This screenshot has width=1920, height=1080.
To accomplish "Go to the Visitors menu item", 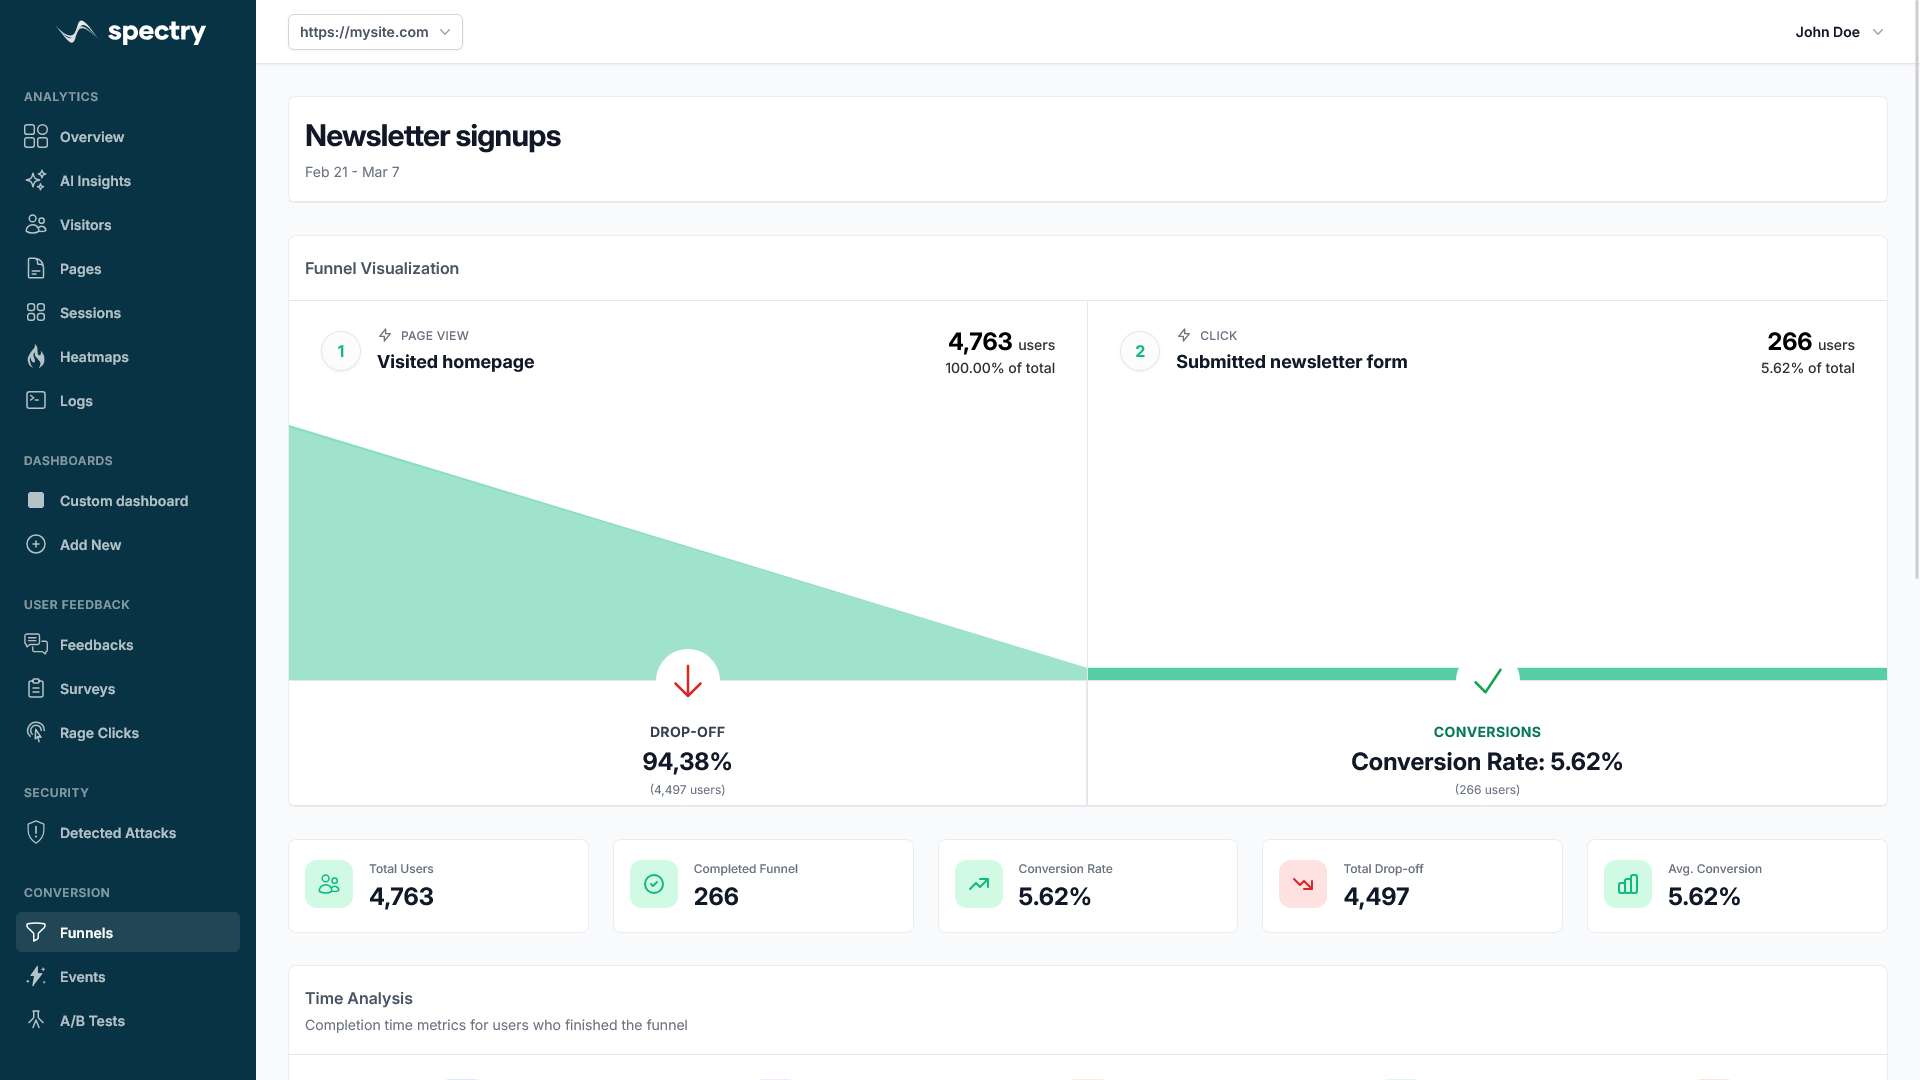I will pos(86,225).
